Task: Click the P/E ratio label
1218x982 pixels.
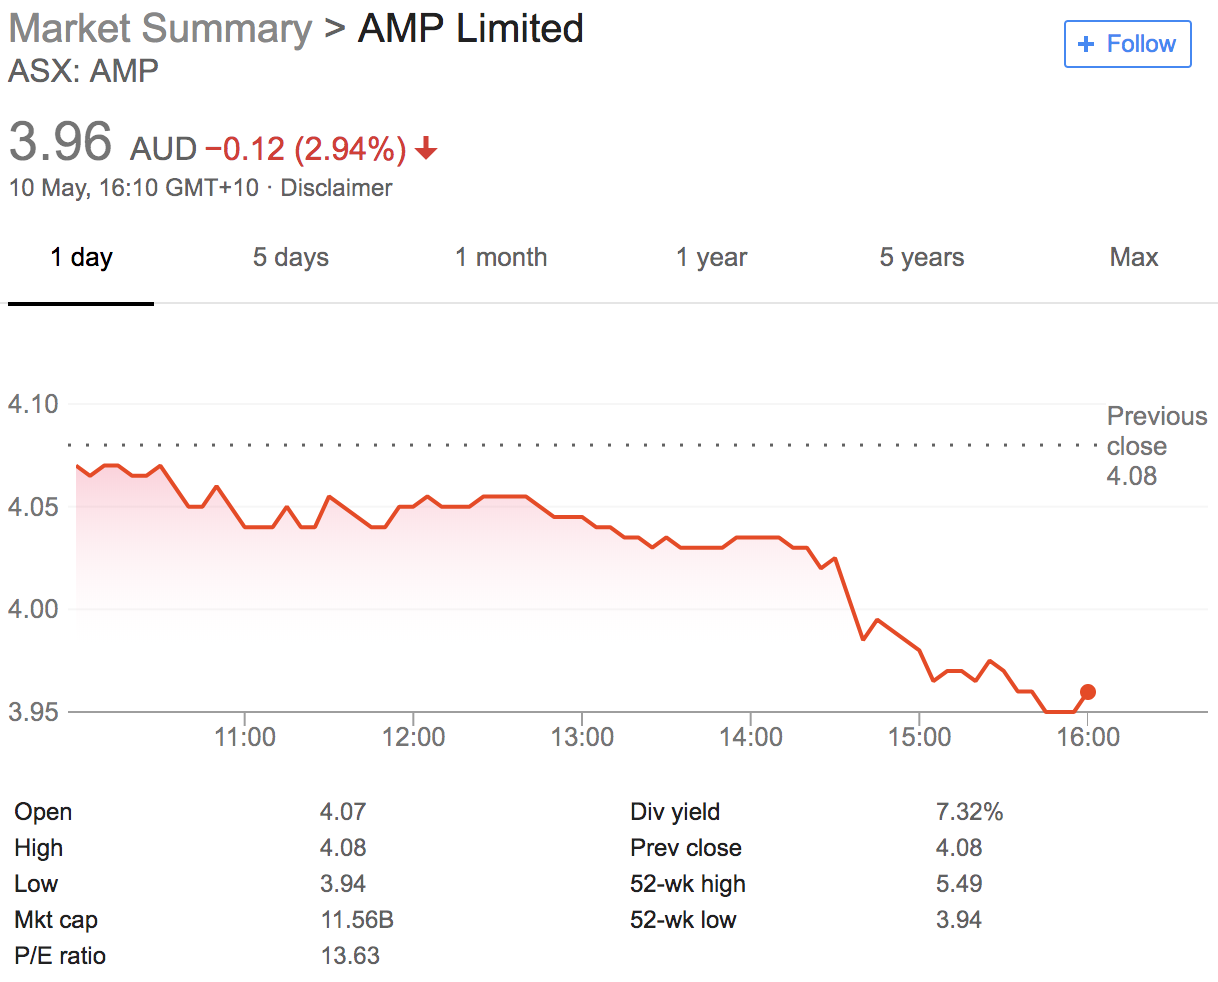Action: click(60, 956)
